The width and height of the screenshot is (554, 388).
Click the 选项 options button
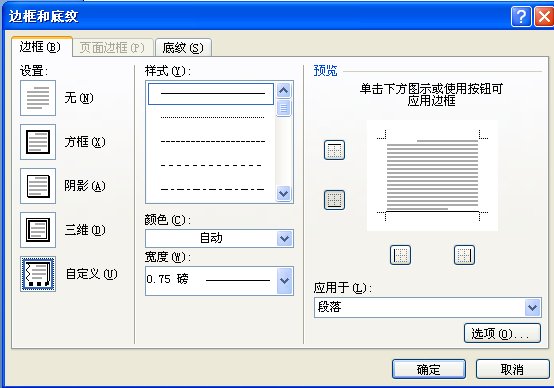pos(502,333)
